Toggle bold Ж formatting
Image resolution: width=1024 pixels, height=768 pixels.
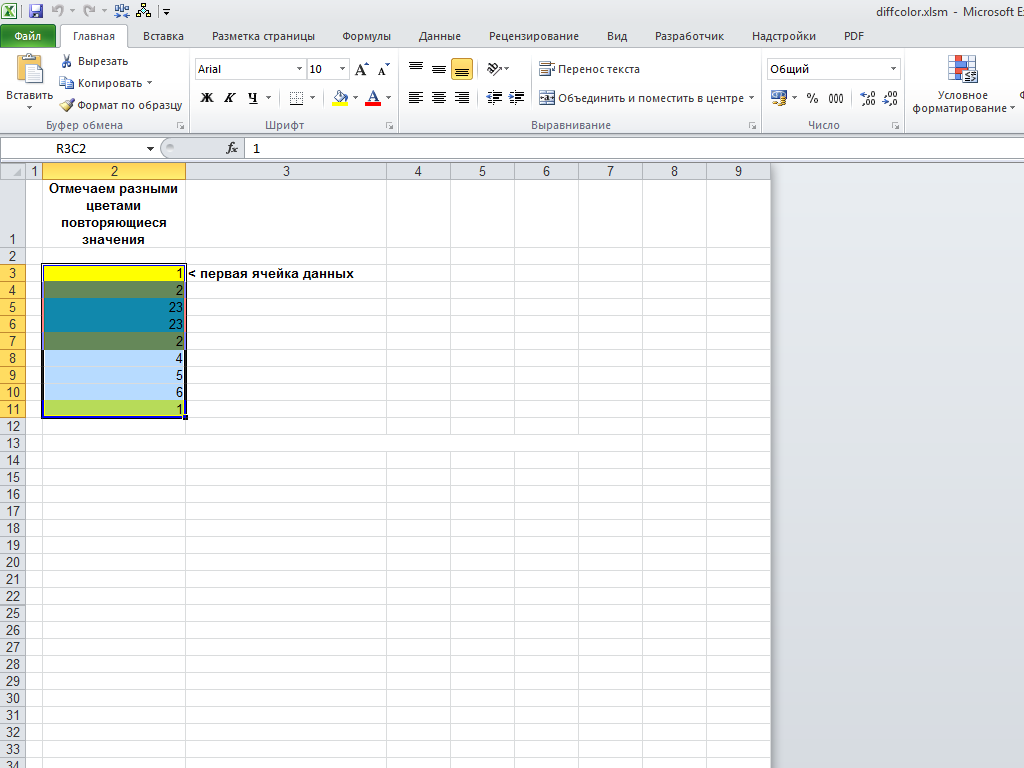(x=206, y=98)
